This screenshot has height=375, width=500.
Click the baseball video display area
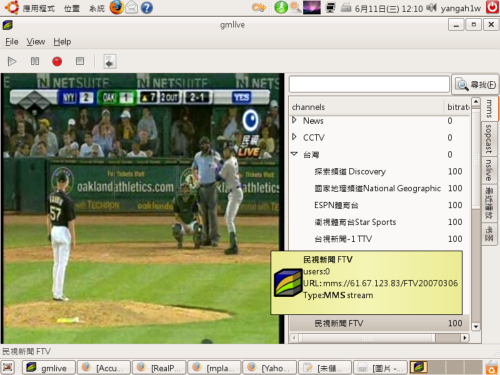pyautogui.click(x=143, y=209)
